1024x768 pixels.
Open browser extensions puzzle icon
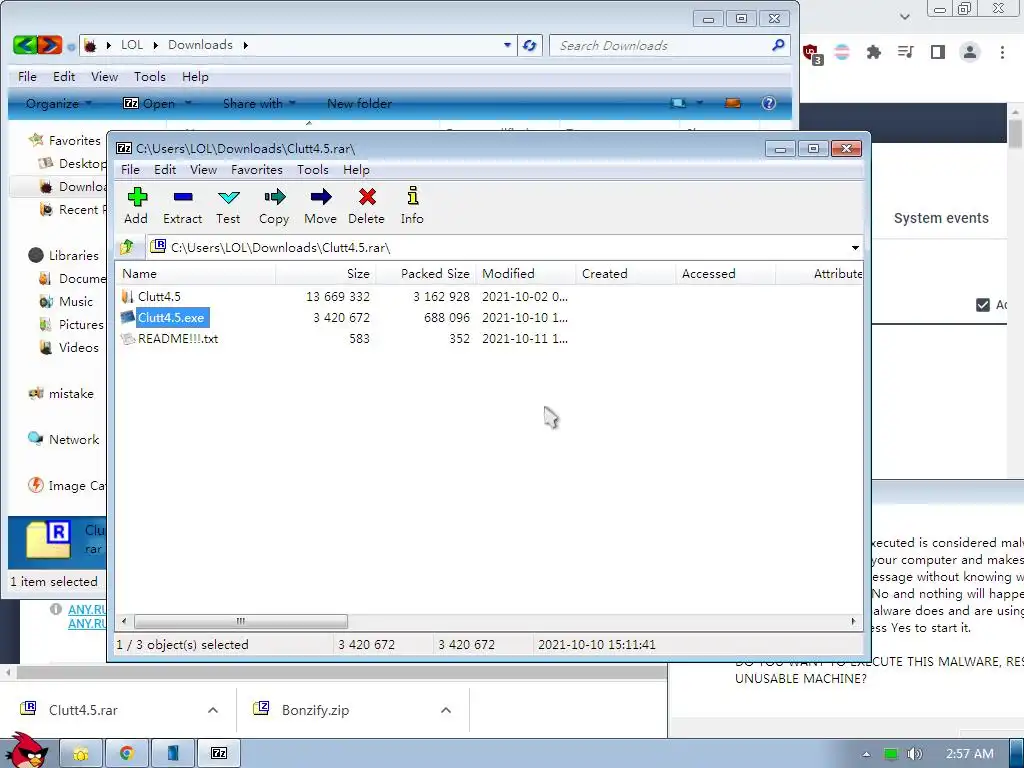pos(873,52)
